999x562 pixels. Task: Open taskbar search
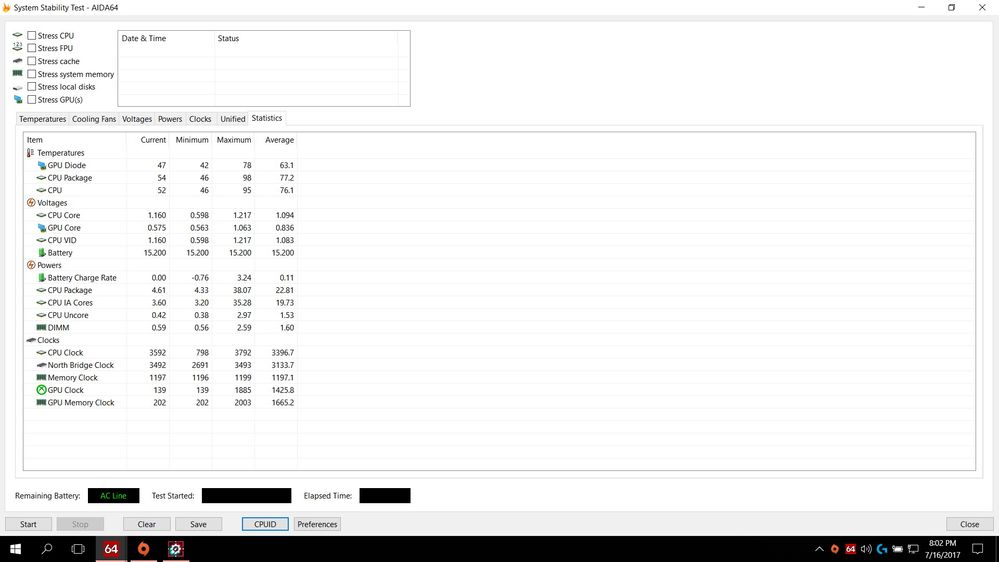(x=47, y=549)
